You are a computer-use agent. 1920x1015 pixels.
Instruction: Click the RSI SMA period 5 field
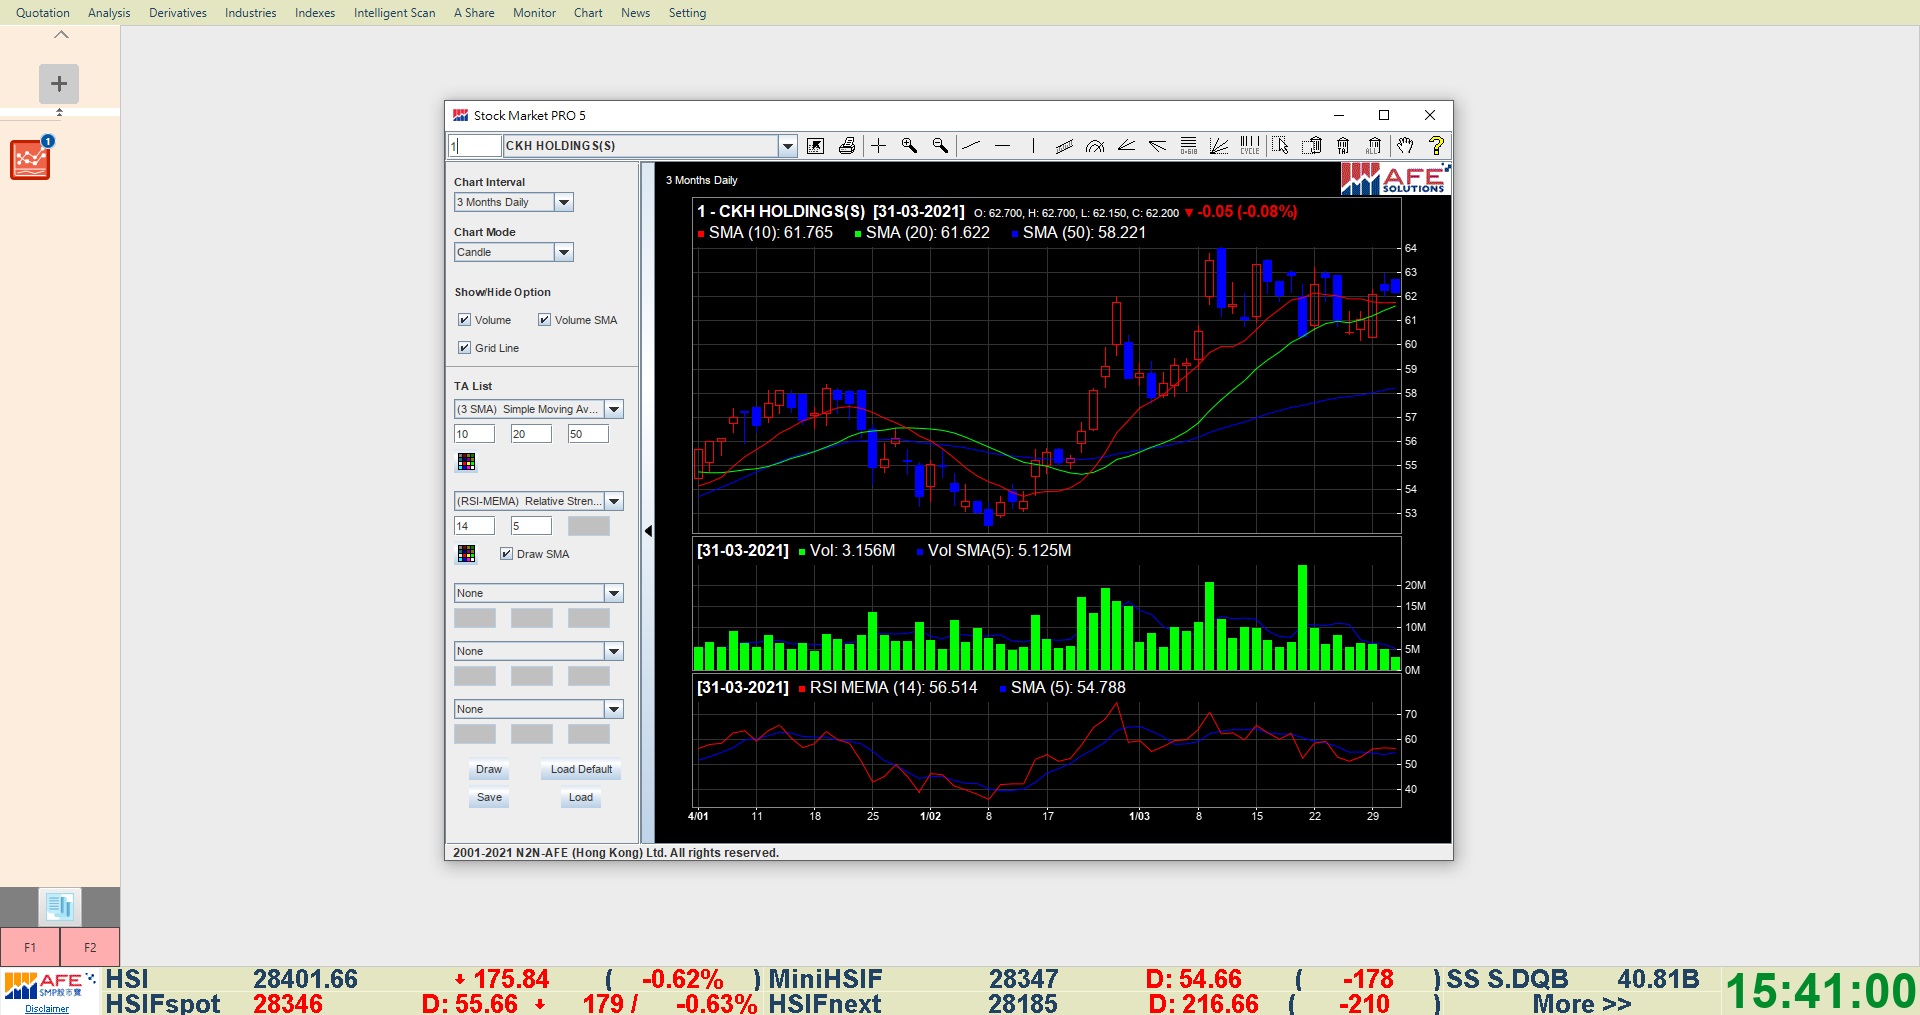coord(531,526)
